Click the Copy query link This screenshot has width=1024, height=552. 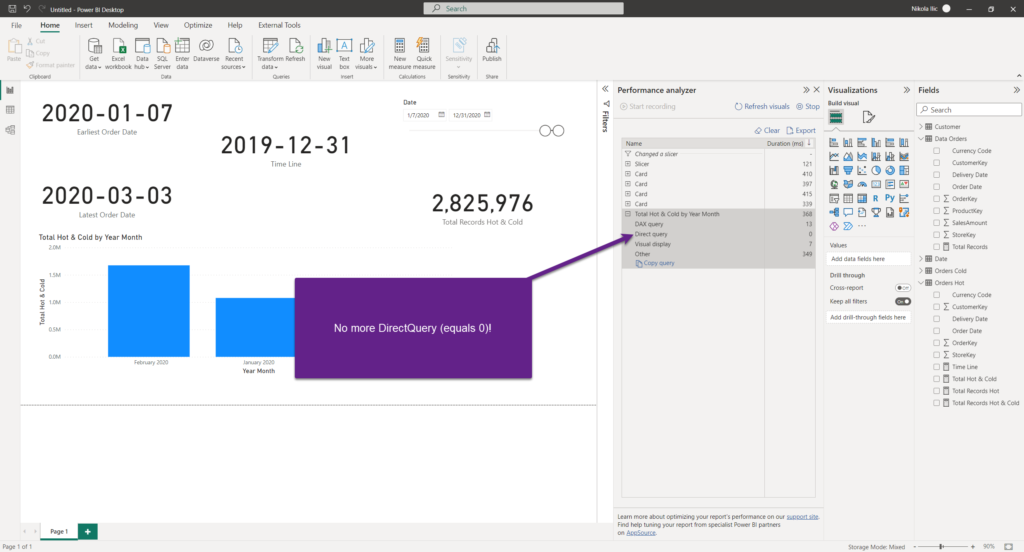[656, 263]
